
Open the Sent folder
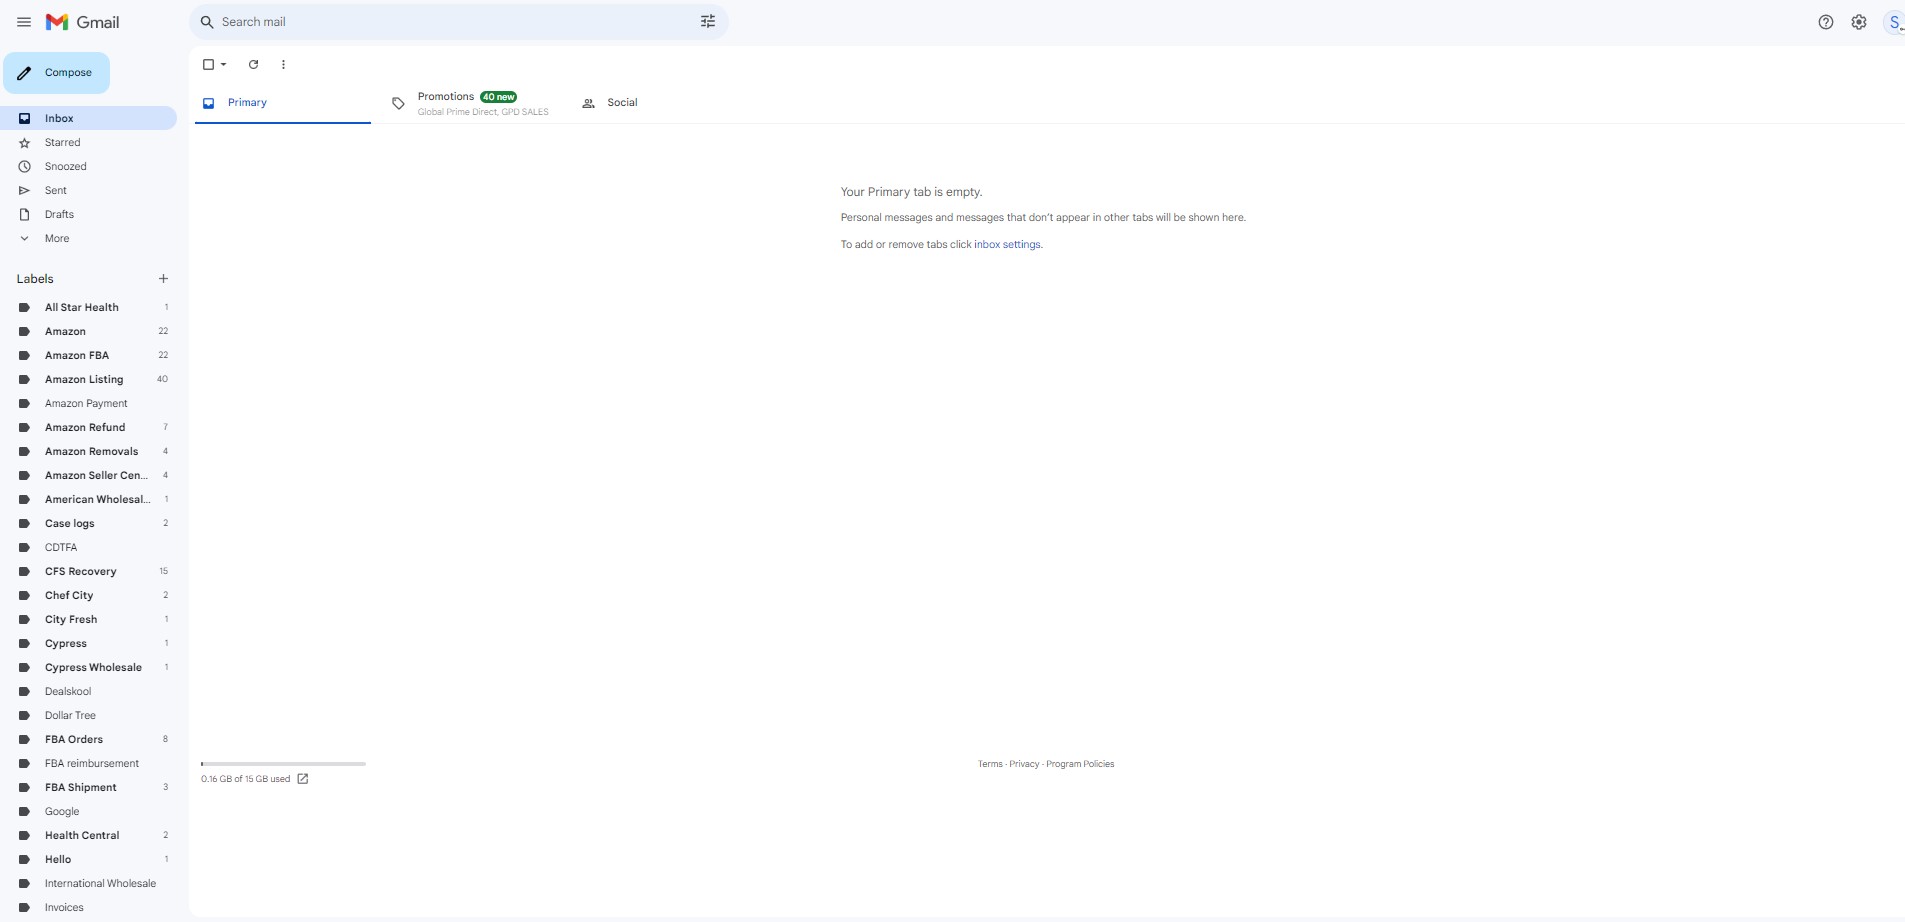pos(88,191)
